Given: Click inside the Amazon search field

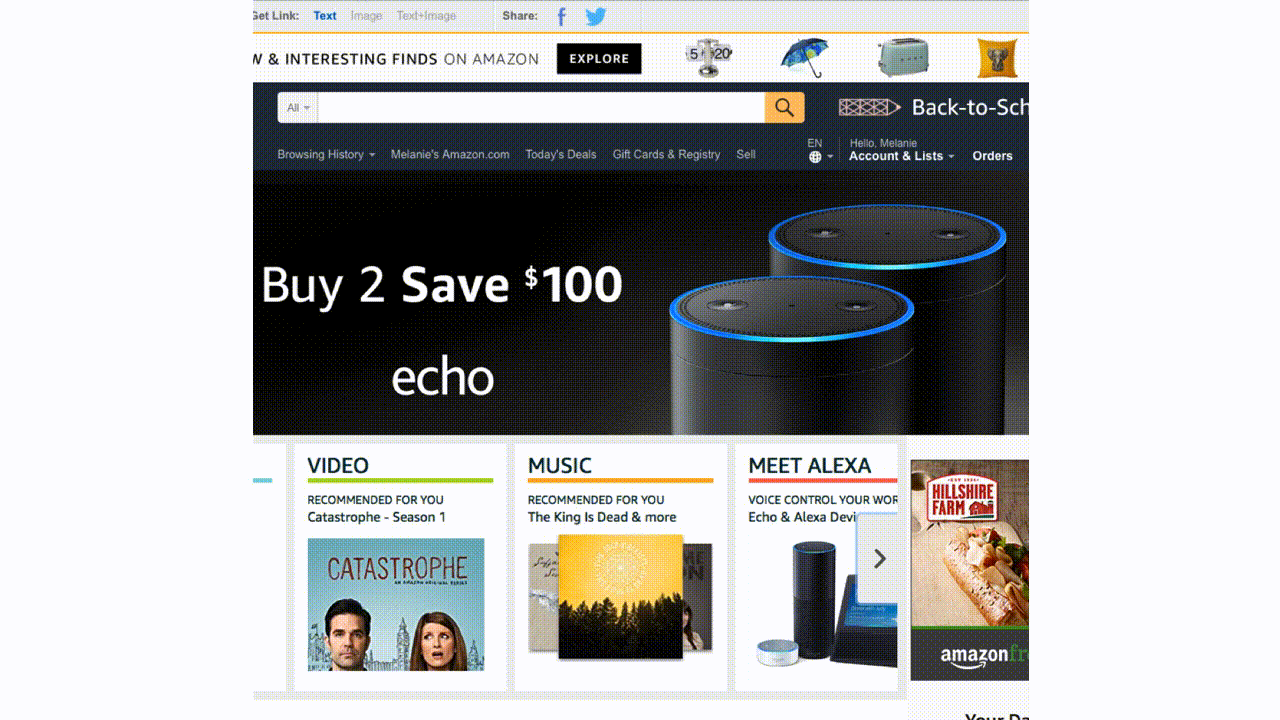Looking at the screenshot, I should coord(541,108).
